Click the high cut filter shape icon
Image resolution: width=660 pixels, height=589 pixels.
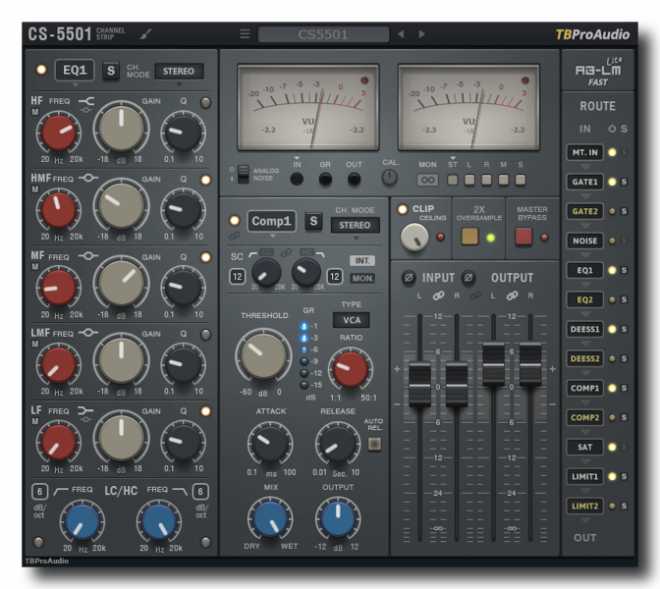point(180,491)
